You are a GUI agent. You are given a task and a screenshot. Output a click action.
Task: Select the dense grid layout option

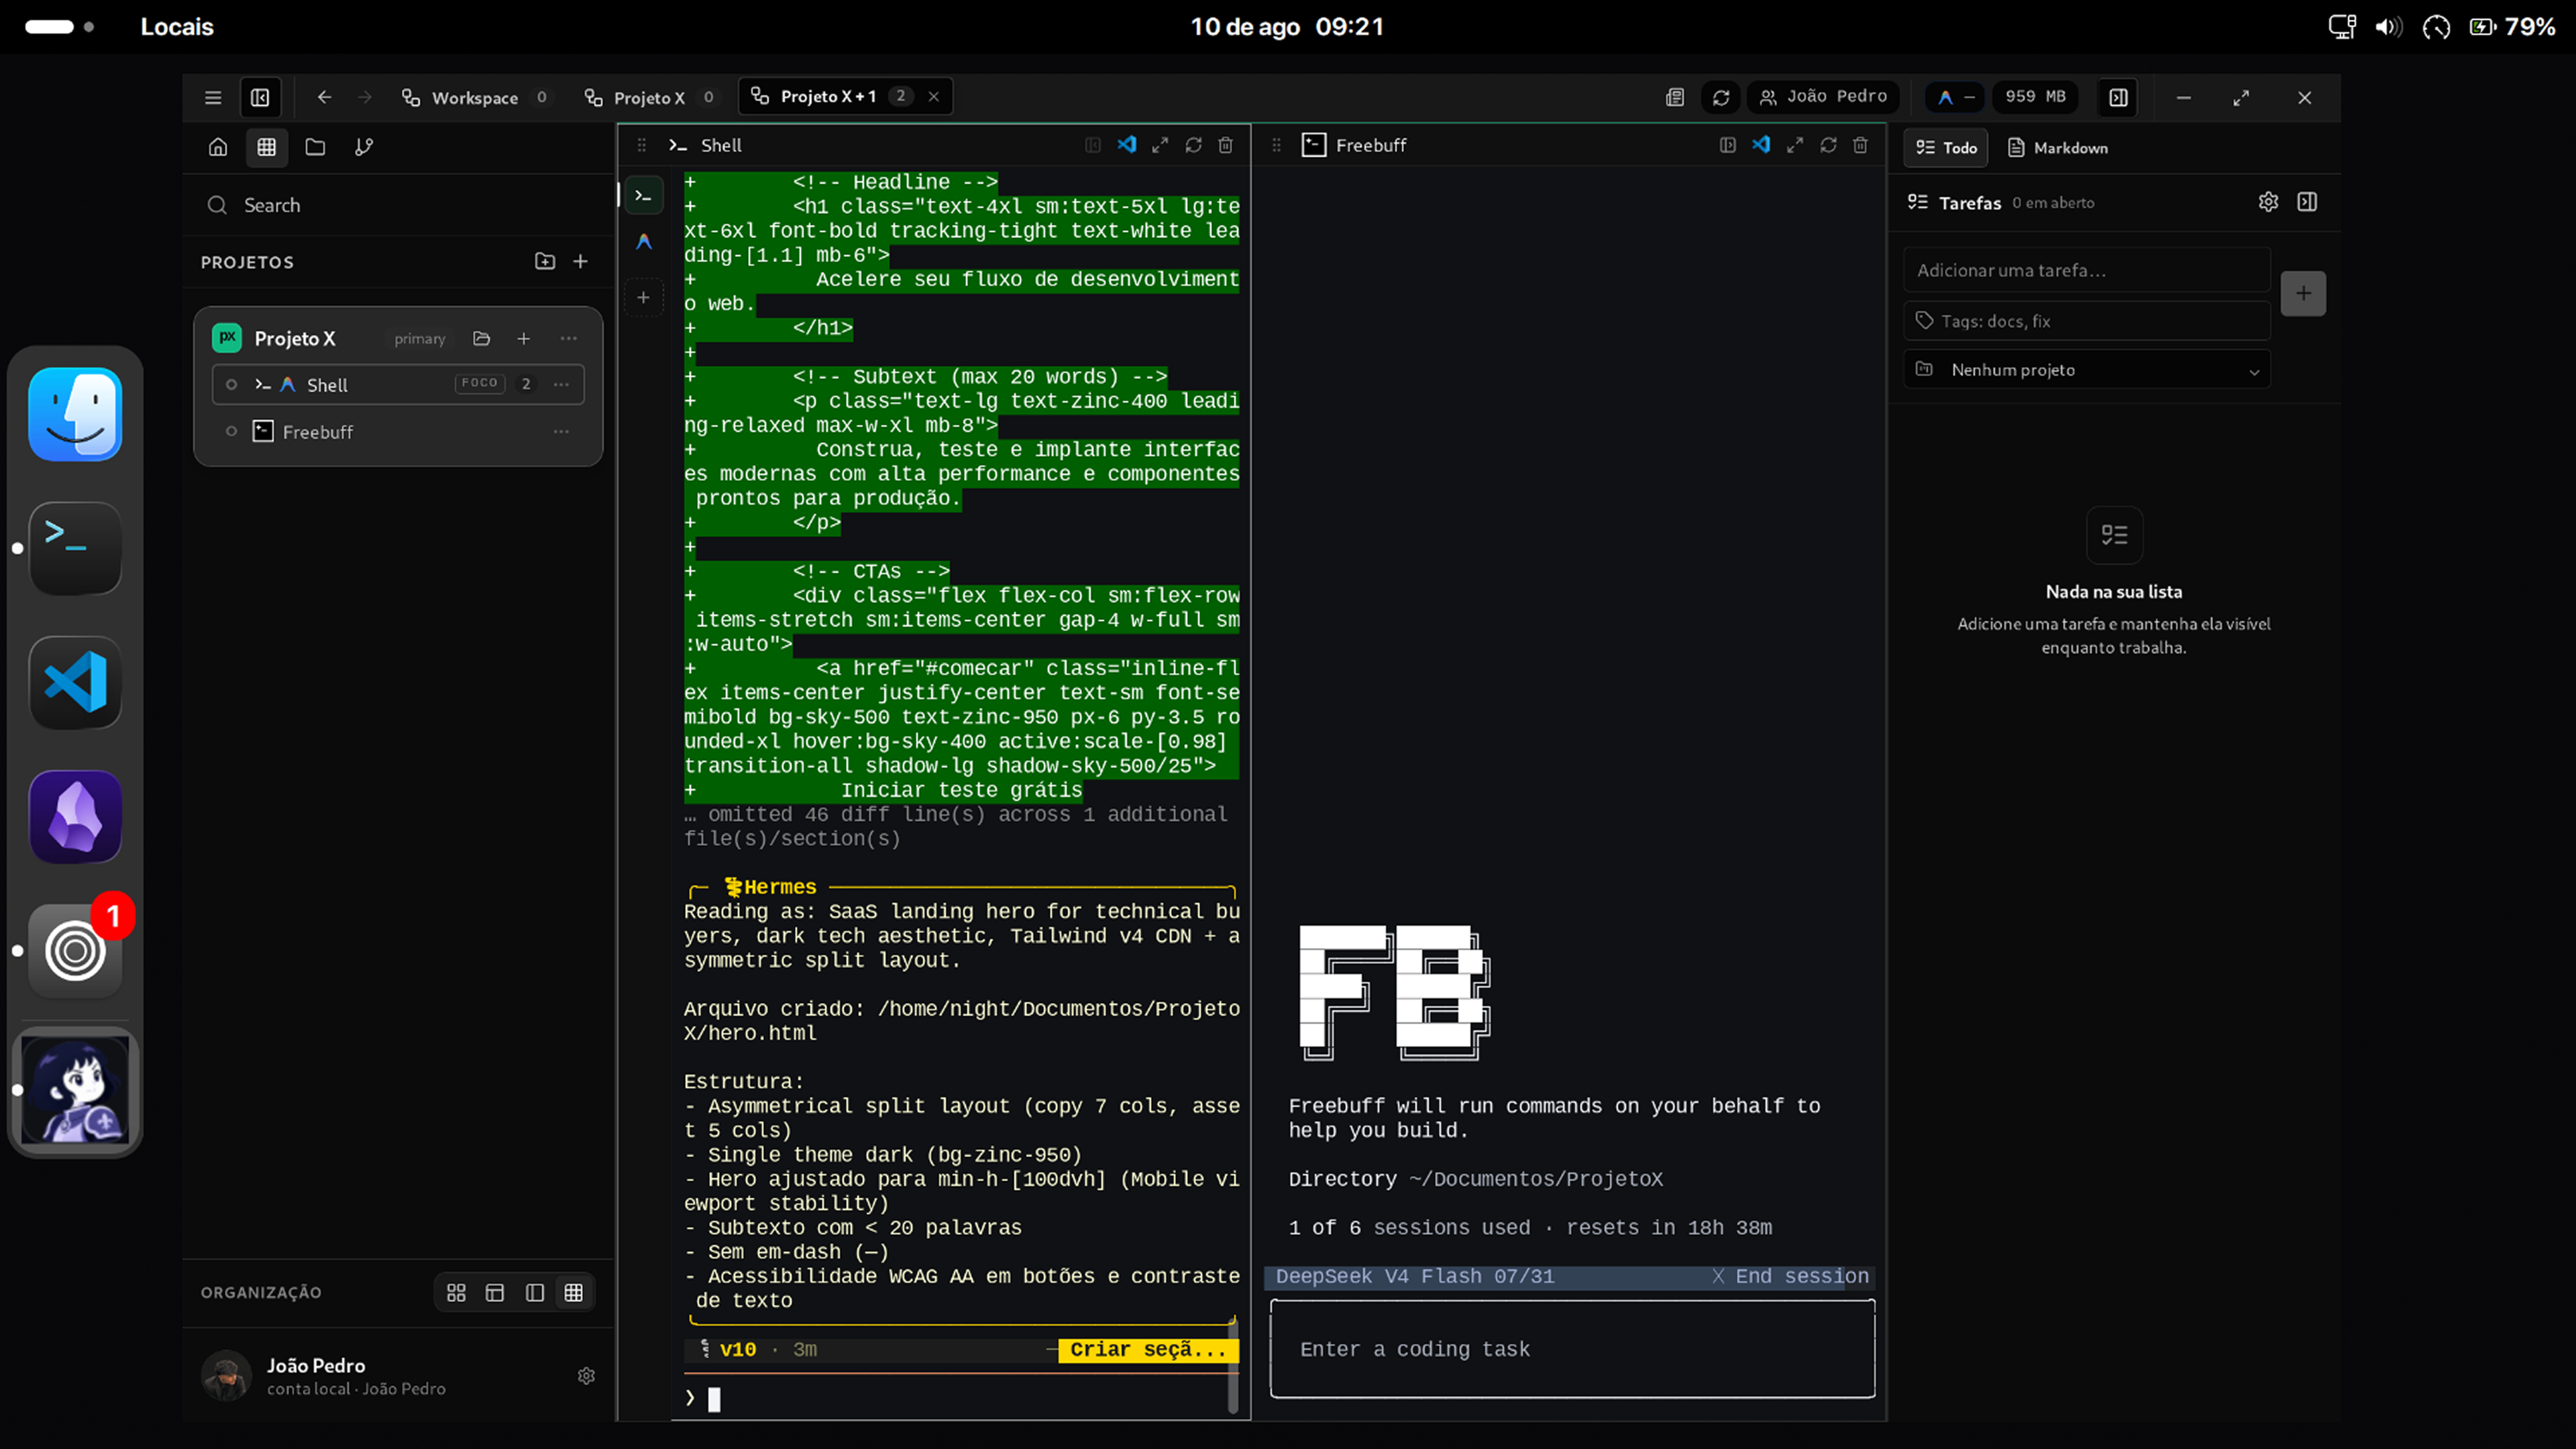(x=574, y=1292)
